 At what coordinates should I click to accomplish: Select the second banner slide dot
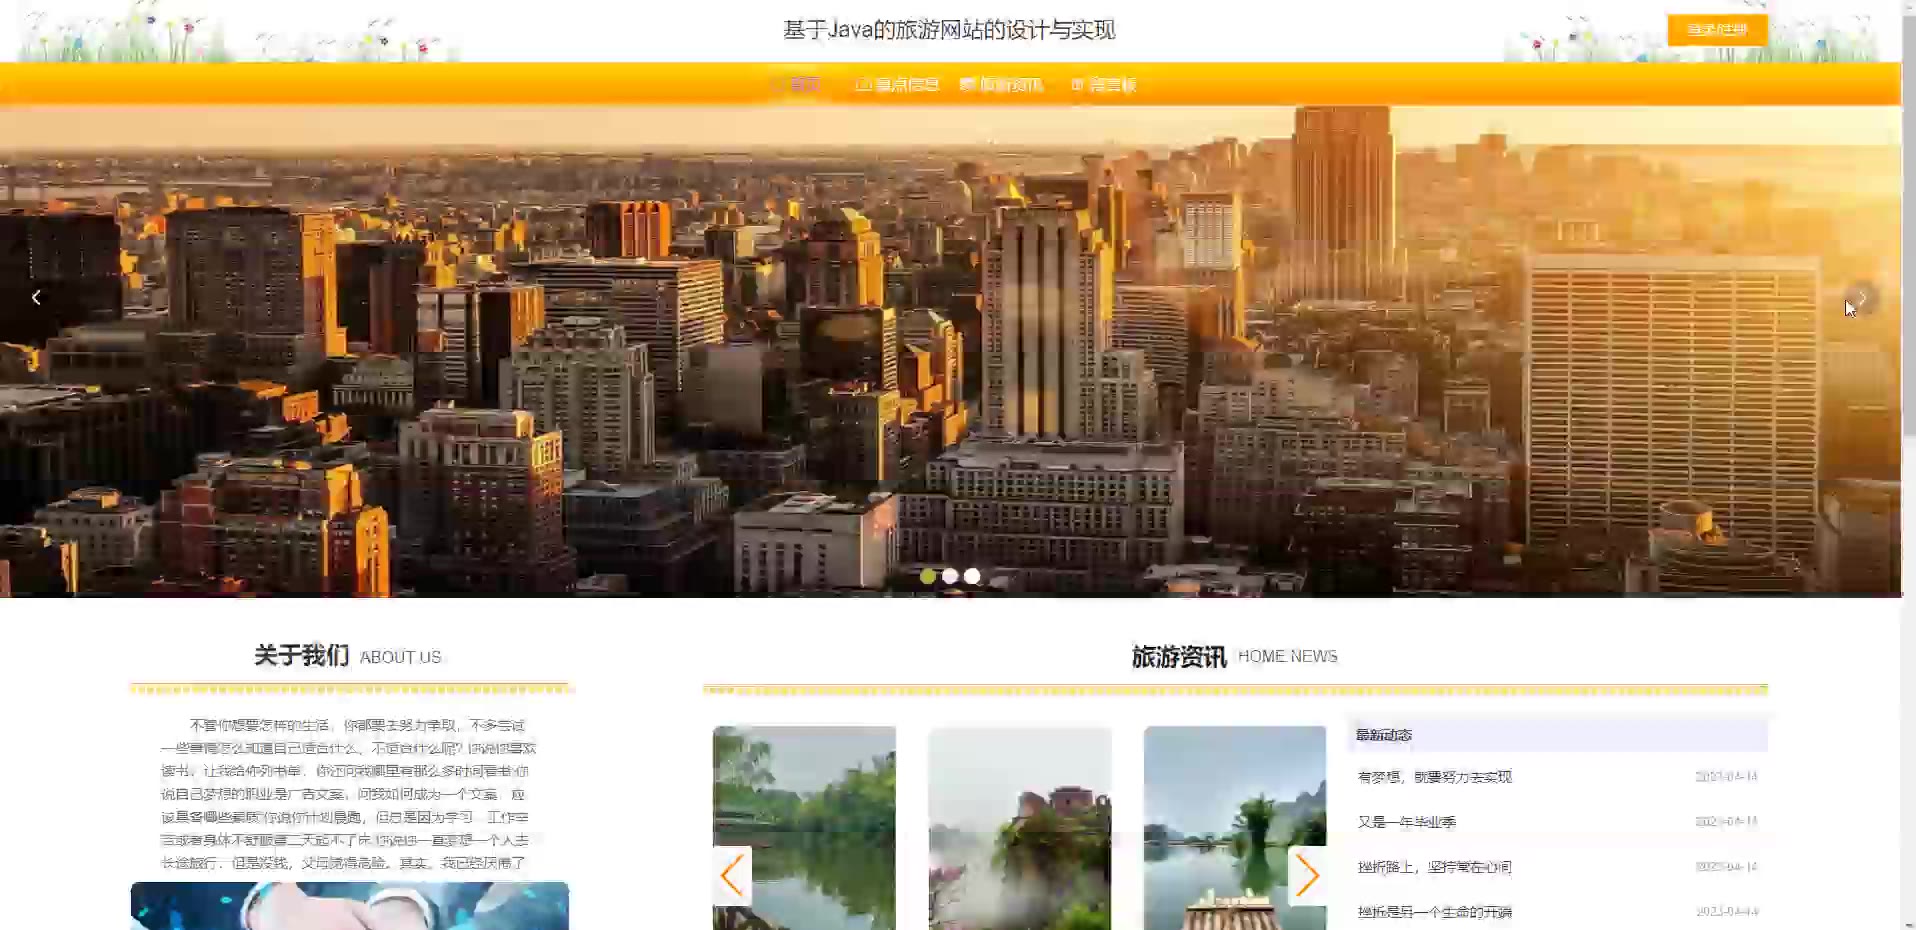[950, 576]
